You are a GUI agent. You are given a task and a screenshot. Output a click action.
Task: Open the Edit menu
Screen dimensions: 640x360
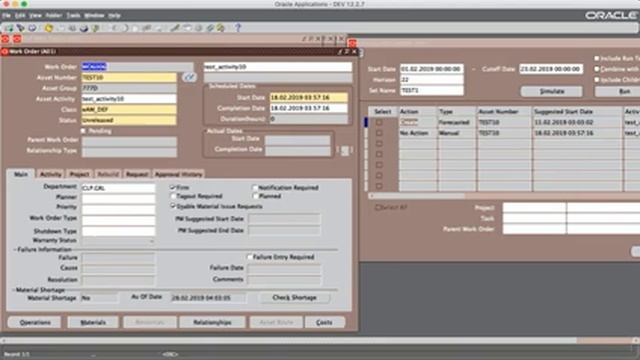tap(20, 16)
